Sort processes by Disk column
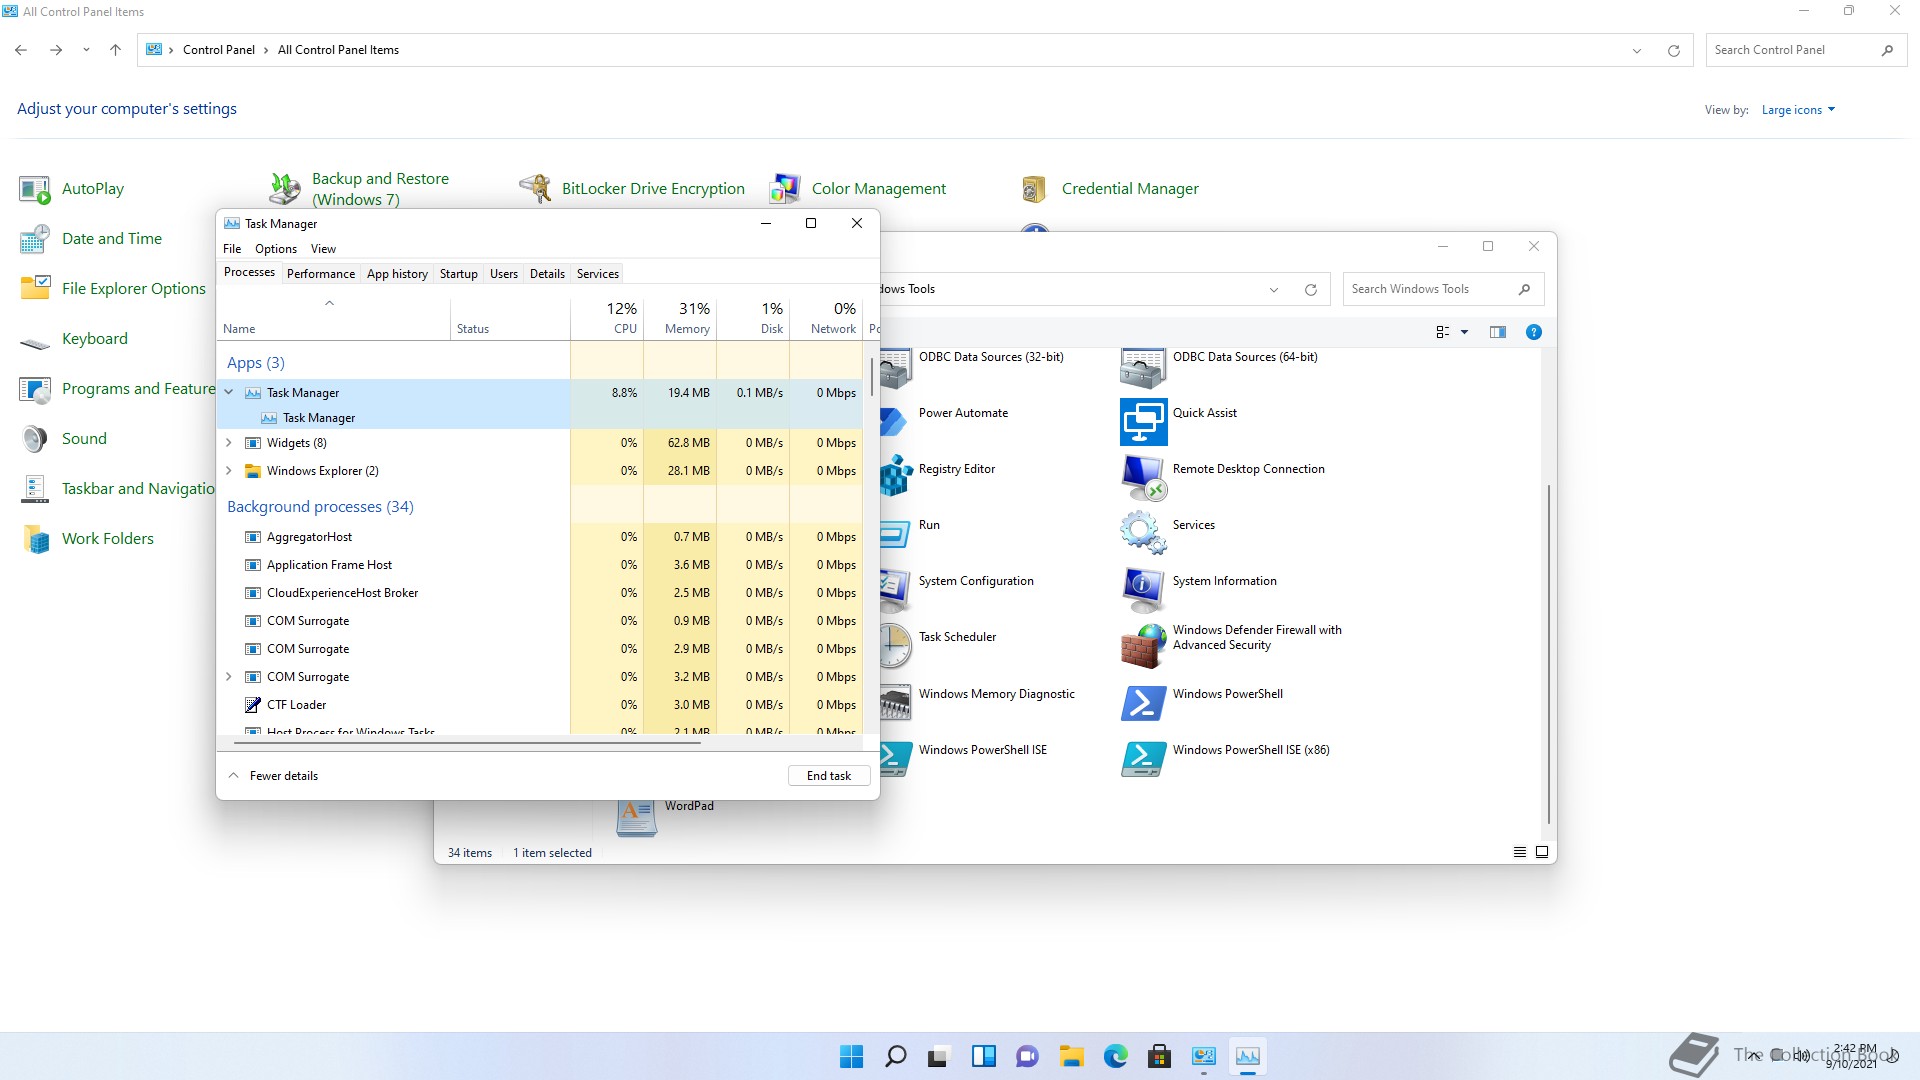The height and width of the screenshot is (1080, 1920). click(x=753, y=318)
